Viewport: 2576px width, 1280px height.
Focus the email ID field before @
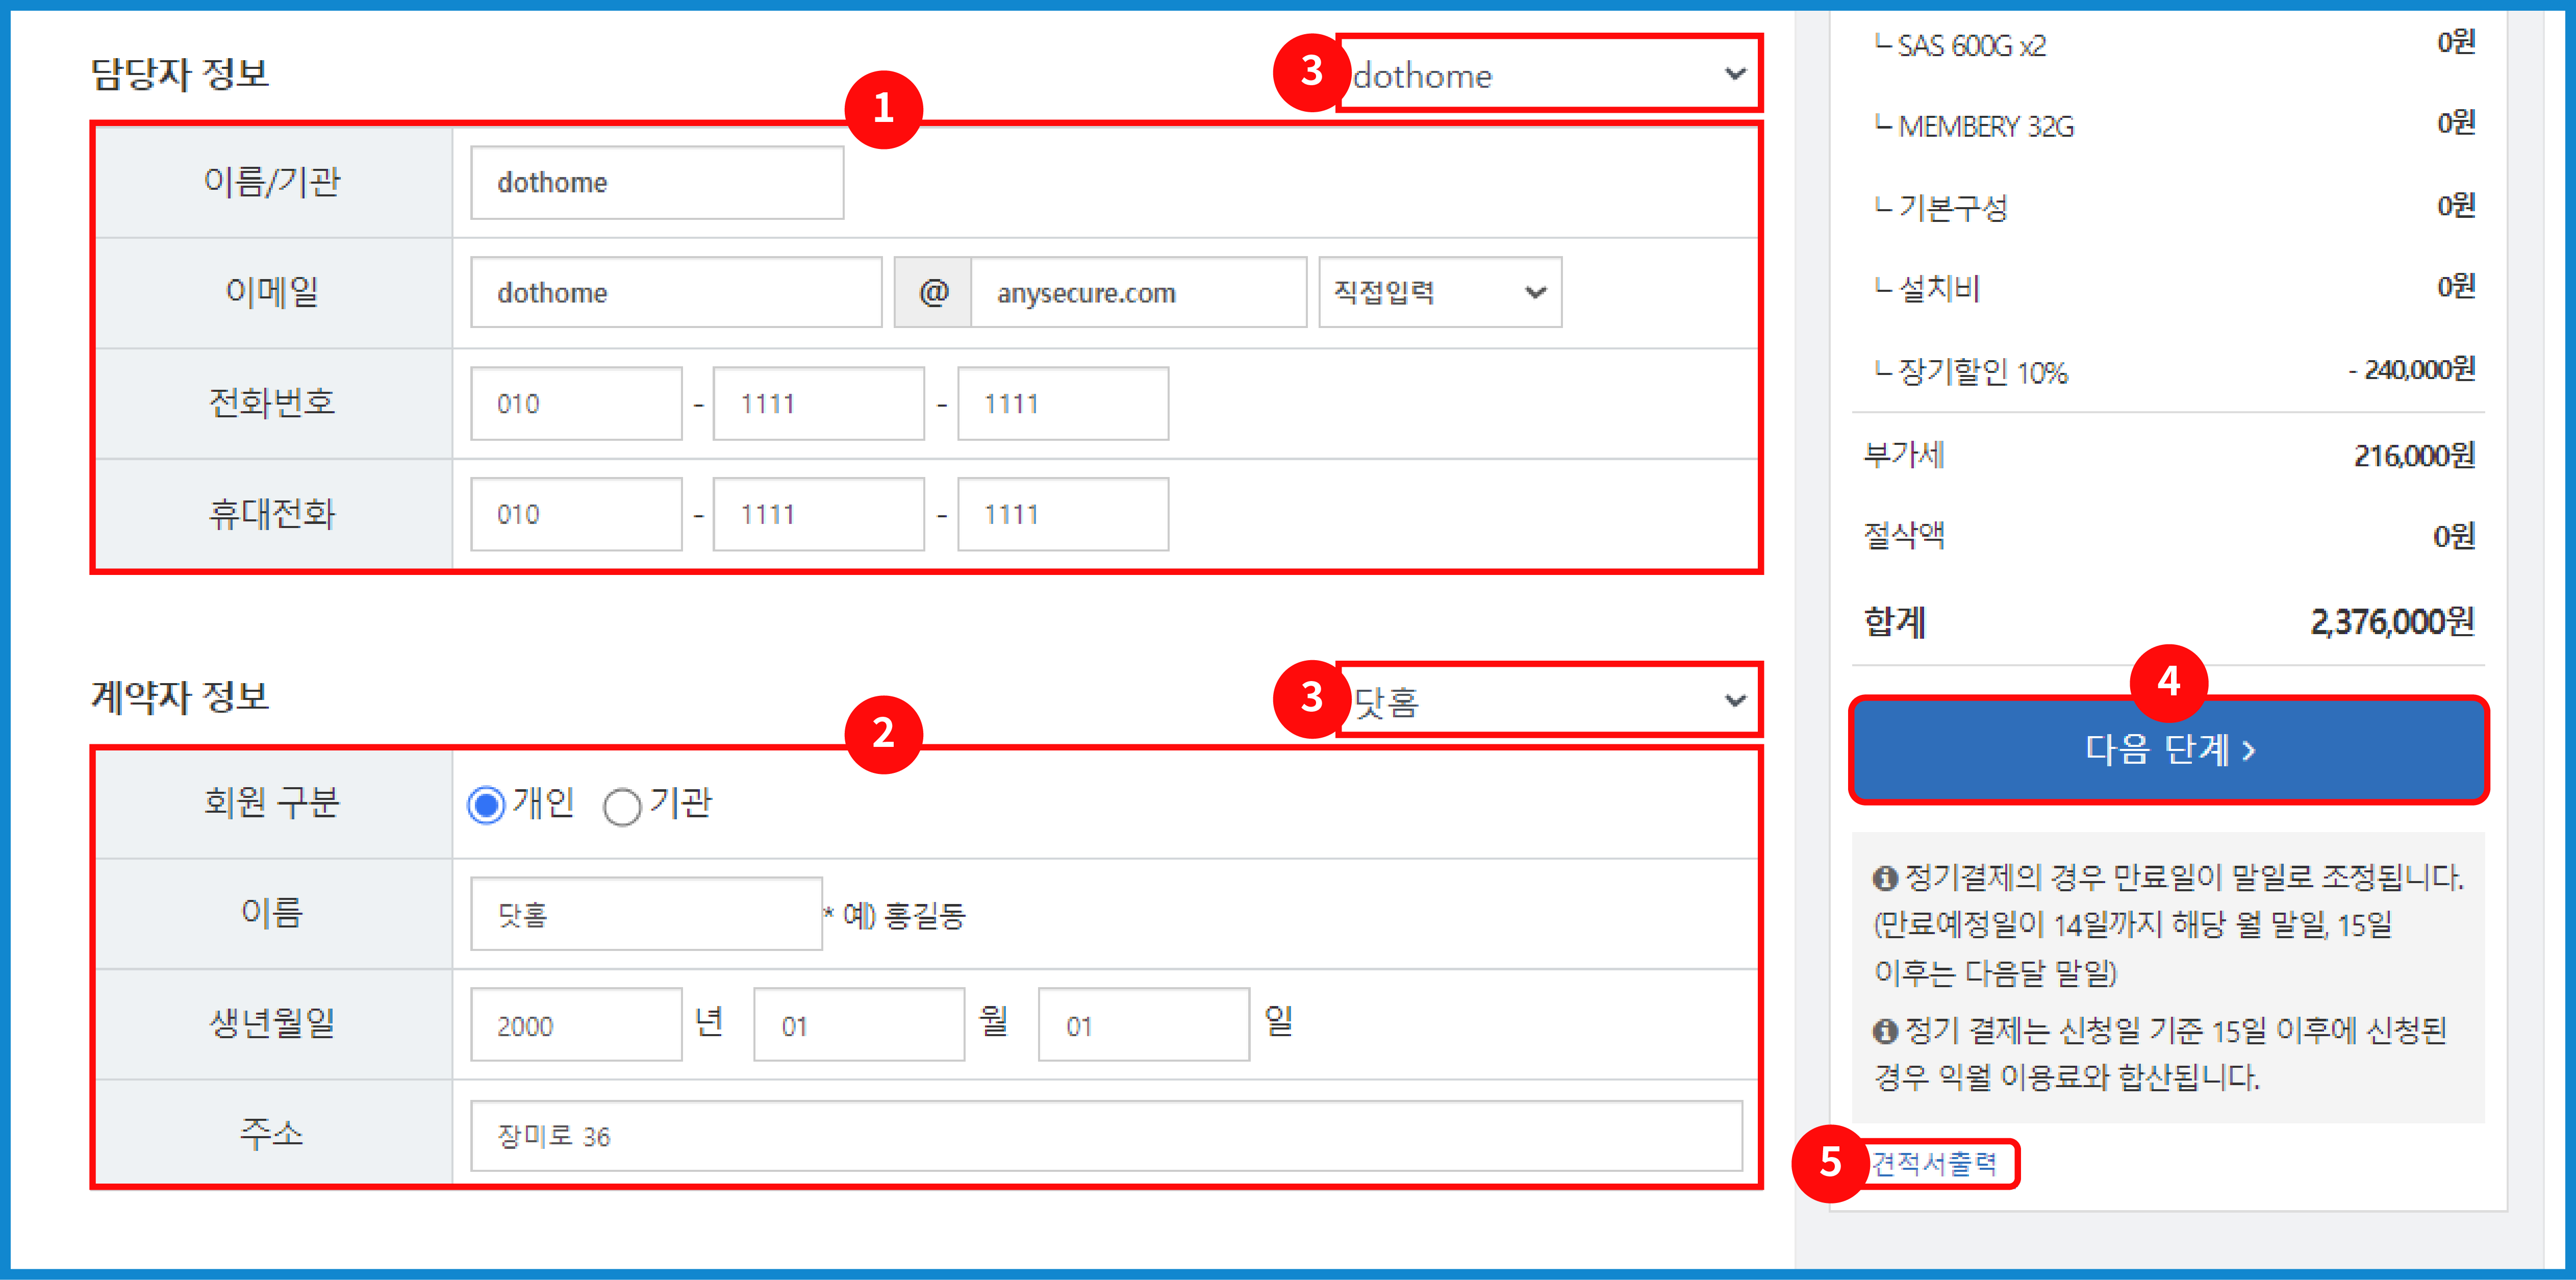[x=676, y=293]
